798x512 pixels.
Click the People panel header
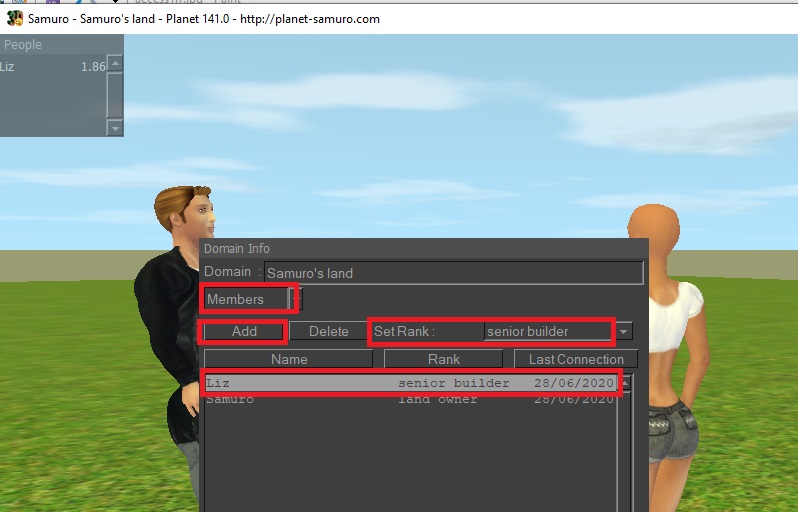[62, 44]
